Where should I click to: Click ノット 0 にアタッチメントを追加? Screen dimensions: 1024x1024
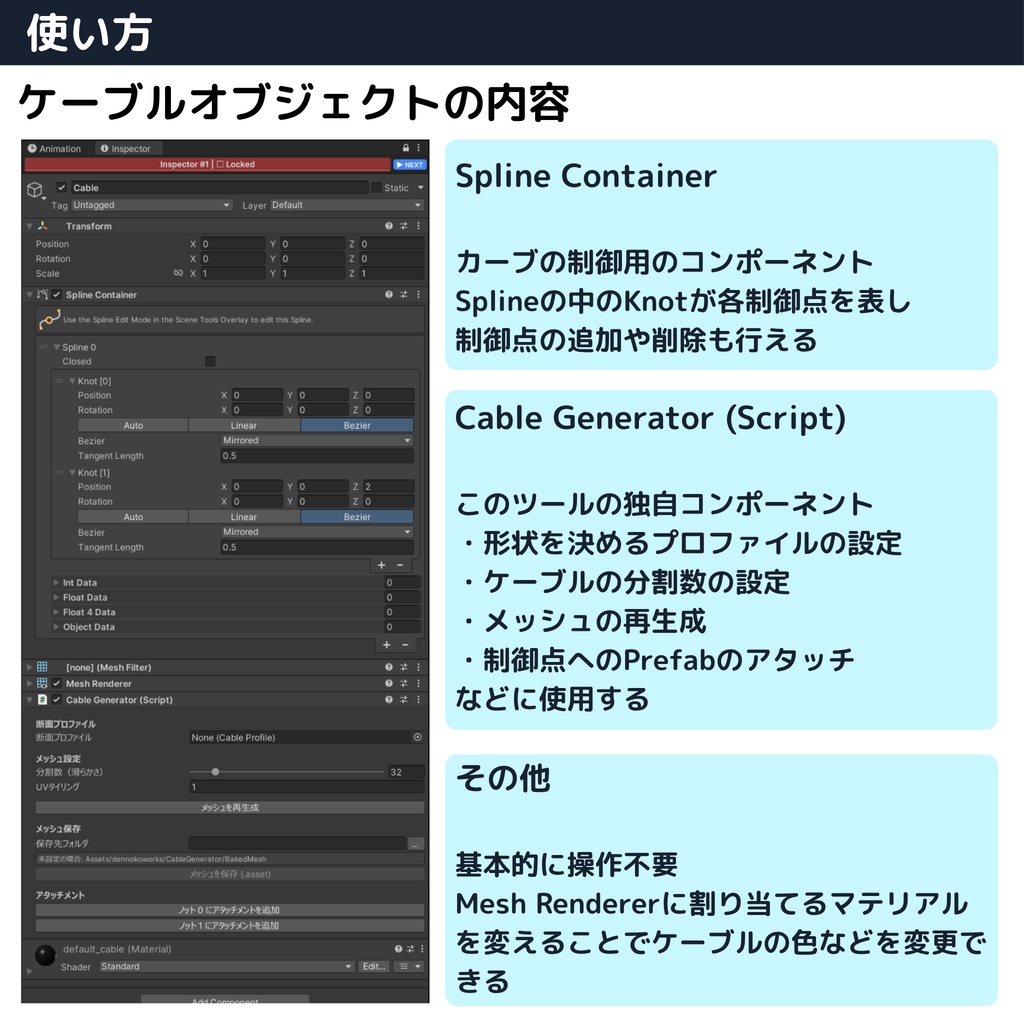click(x=230, y=910)
